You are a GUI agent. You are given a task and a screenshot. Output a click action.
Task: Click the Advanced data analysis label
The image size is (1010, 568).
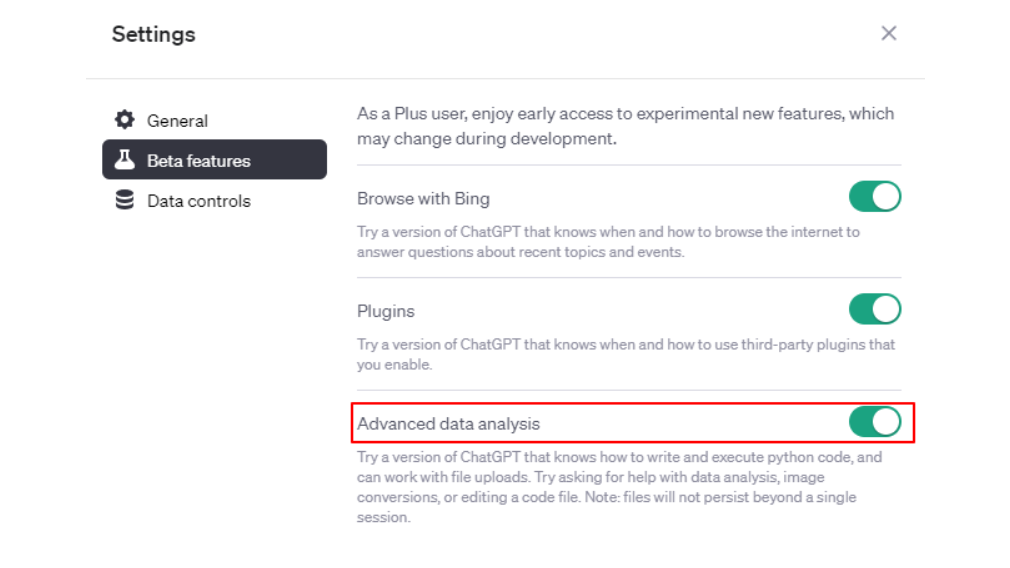448,424
